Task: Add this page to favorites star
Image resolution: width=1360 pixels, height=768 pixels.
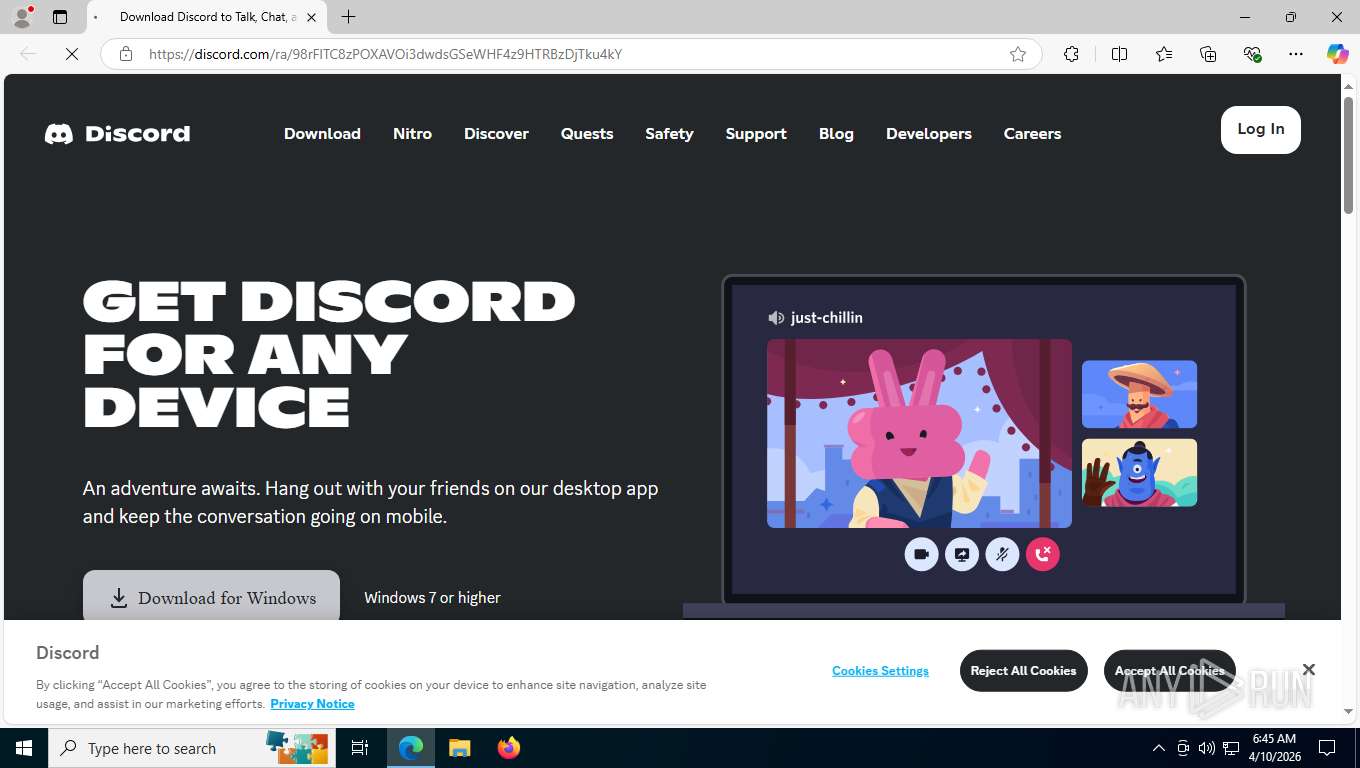Action: point(1018,54)
